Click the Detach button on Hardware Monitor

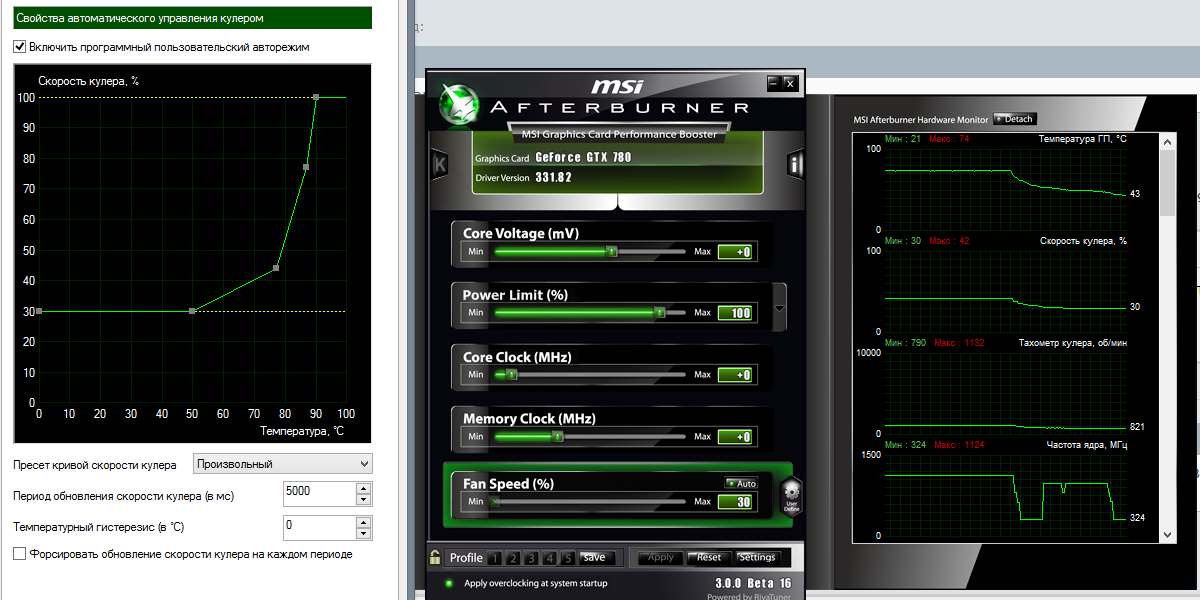1014,119
